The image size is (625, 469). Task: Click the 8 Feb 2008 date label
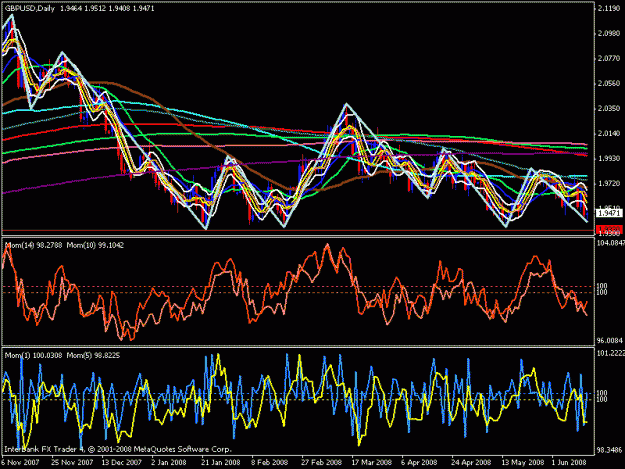(269, 462)
